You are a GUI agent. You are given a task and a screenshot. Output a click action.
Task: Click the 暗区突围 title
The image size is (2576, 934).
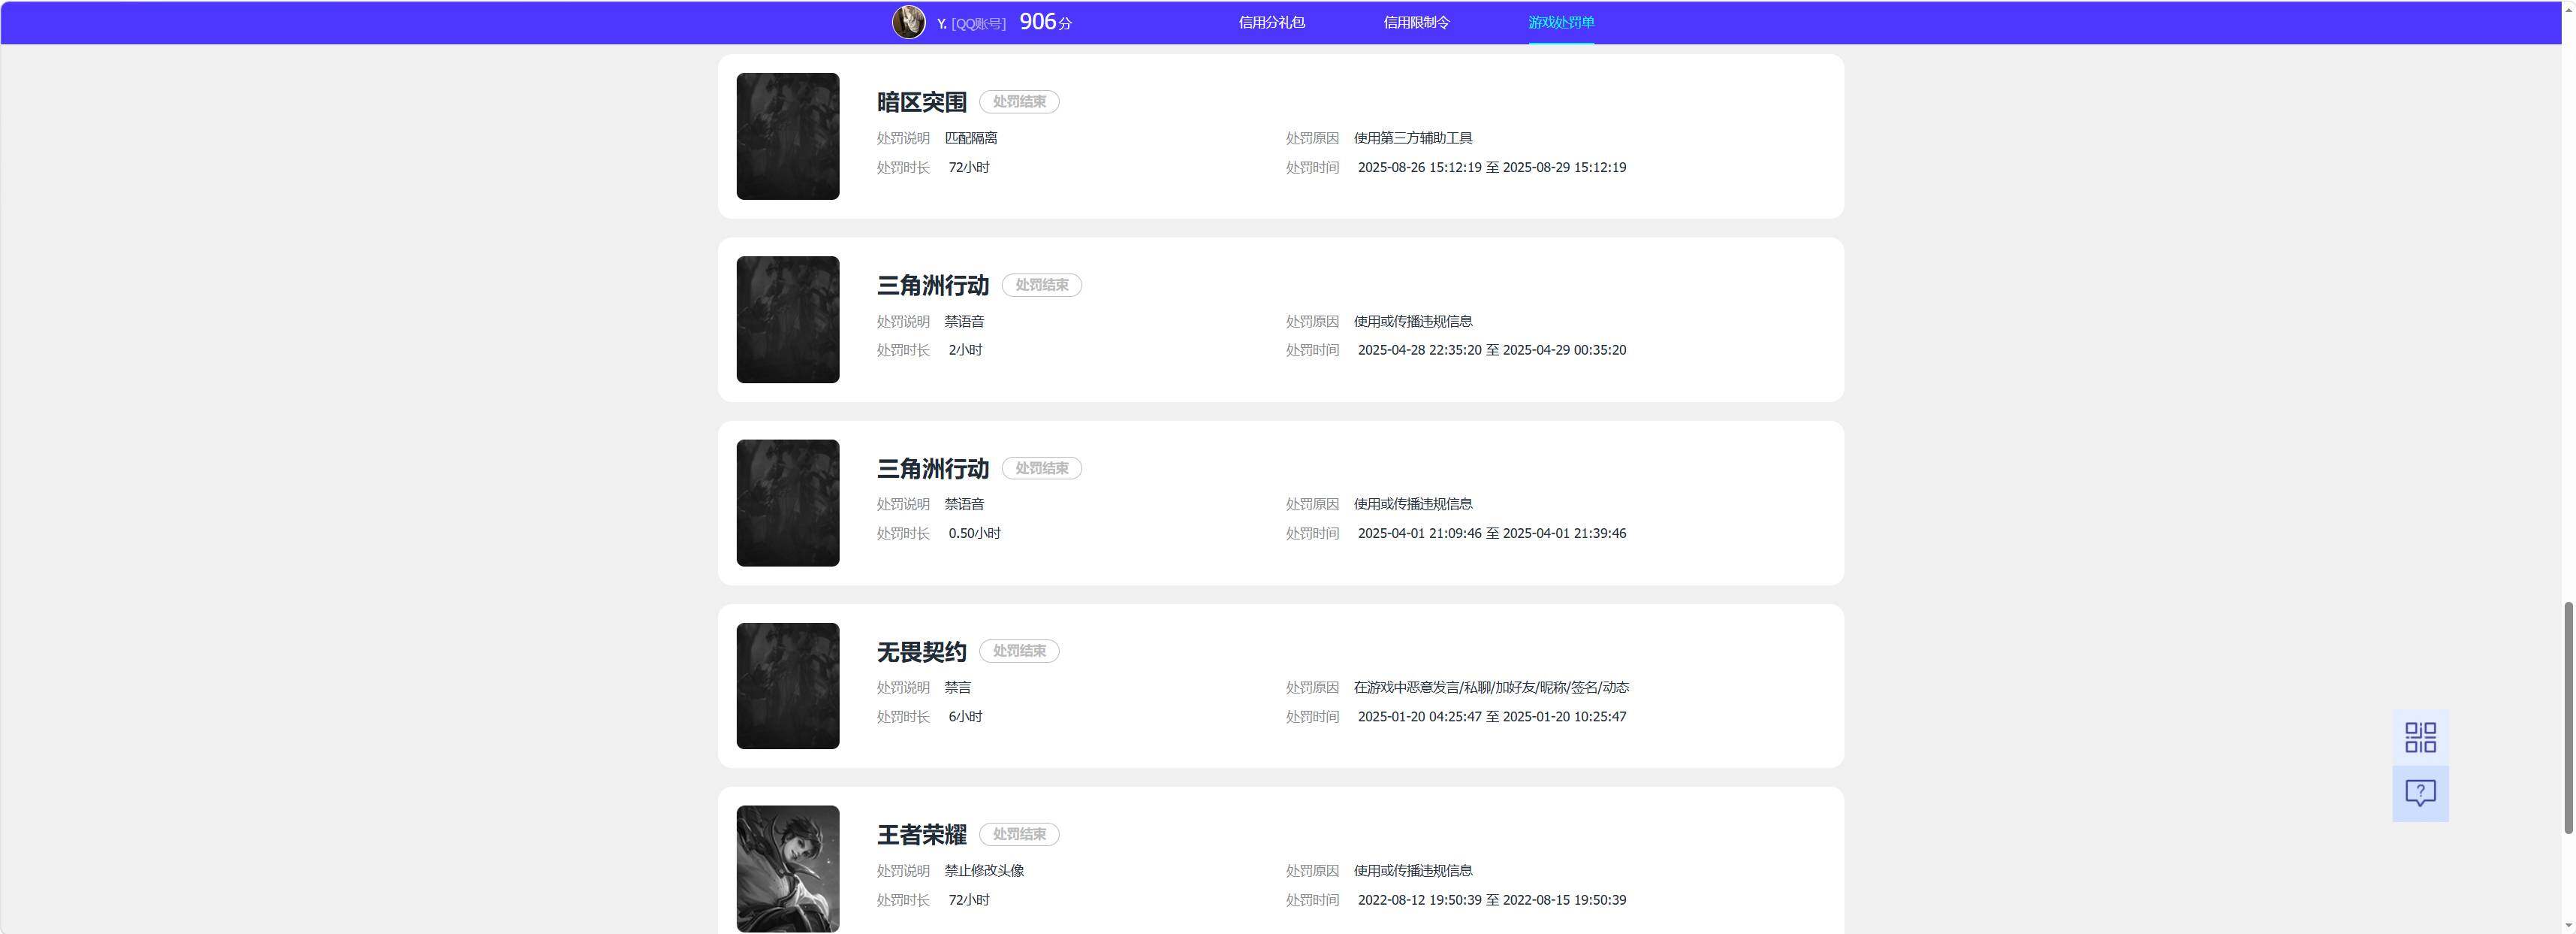pyautogui.click(x=921, y=102)
